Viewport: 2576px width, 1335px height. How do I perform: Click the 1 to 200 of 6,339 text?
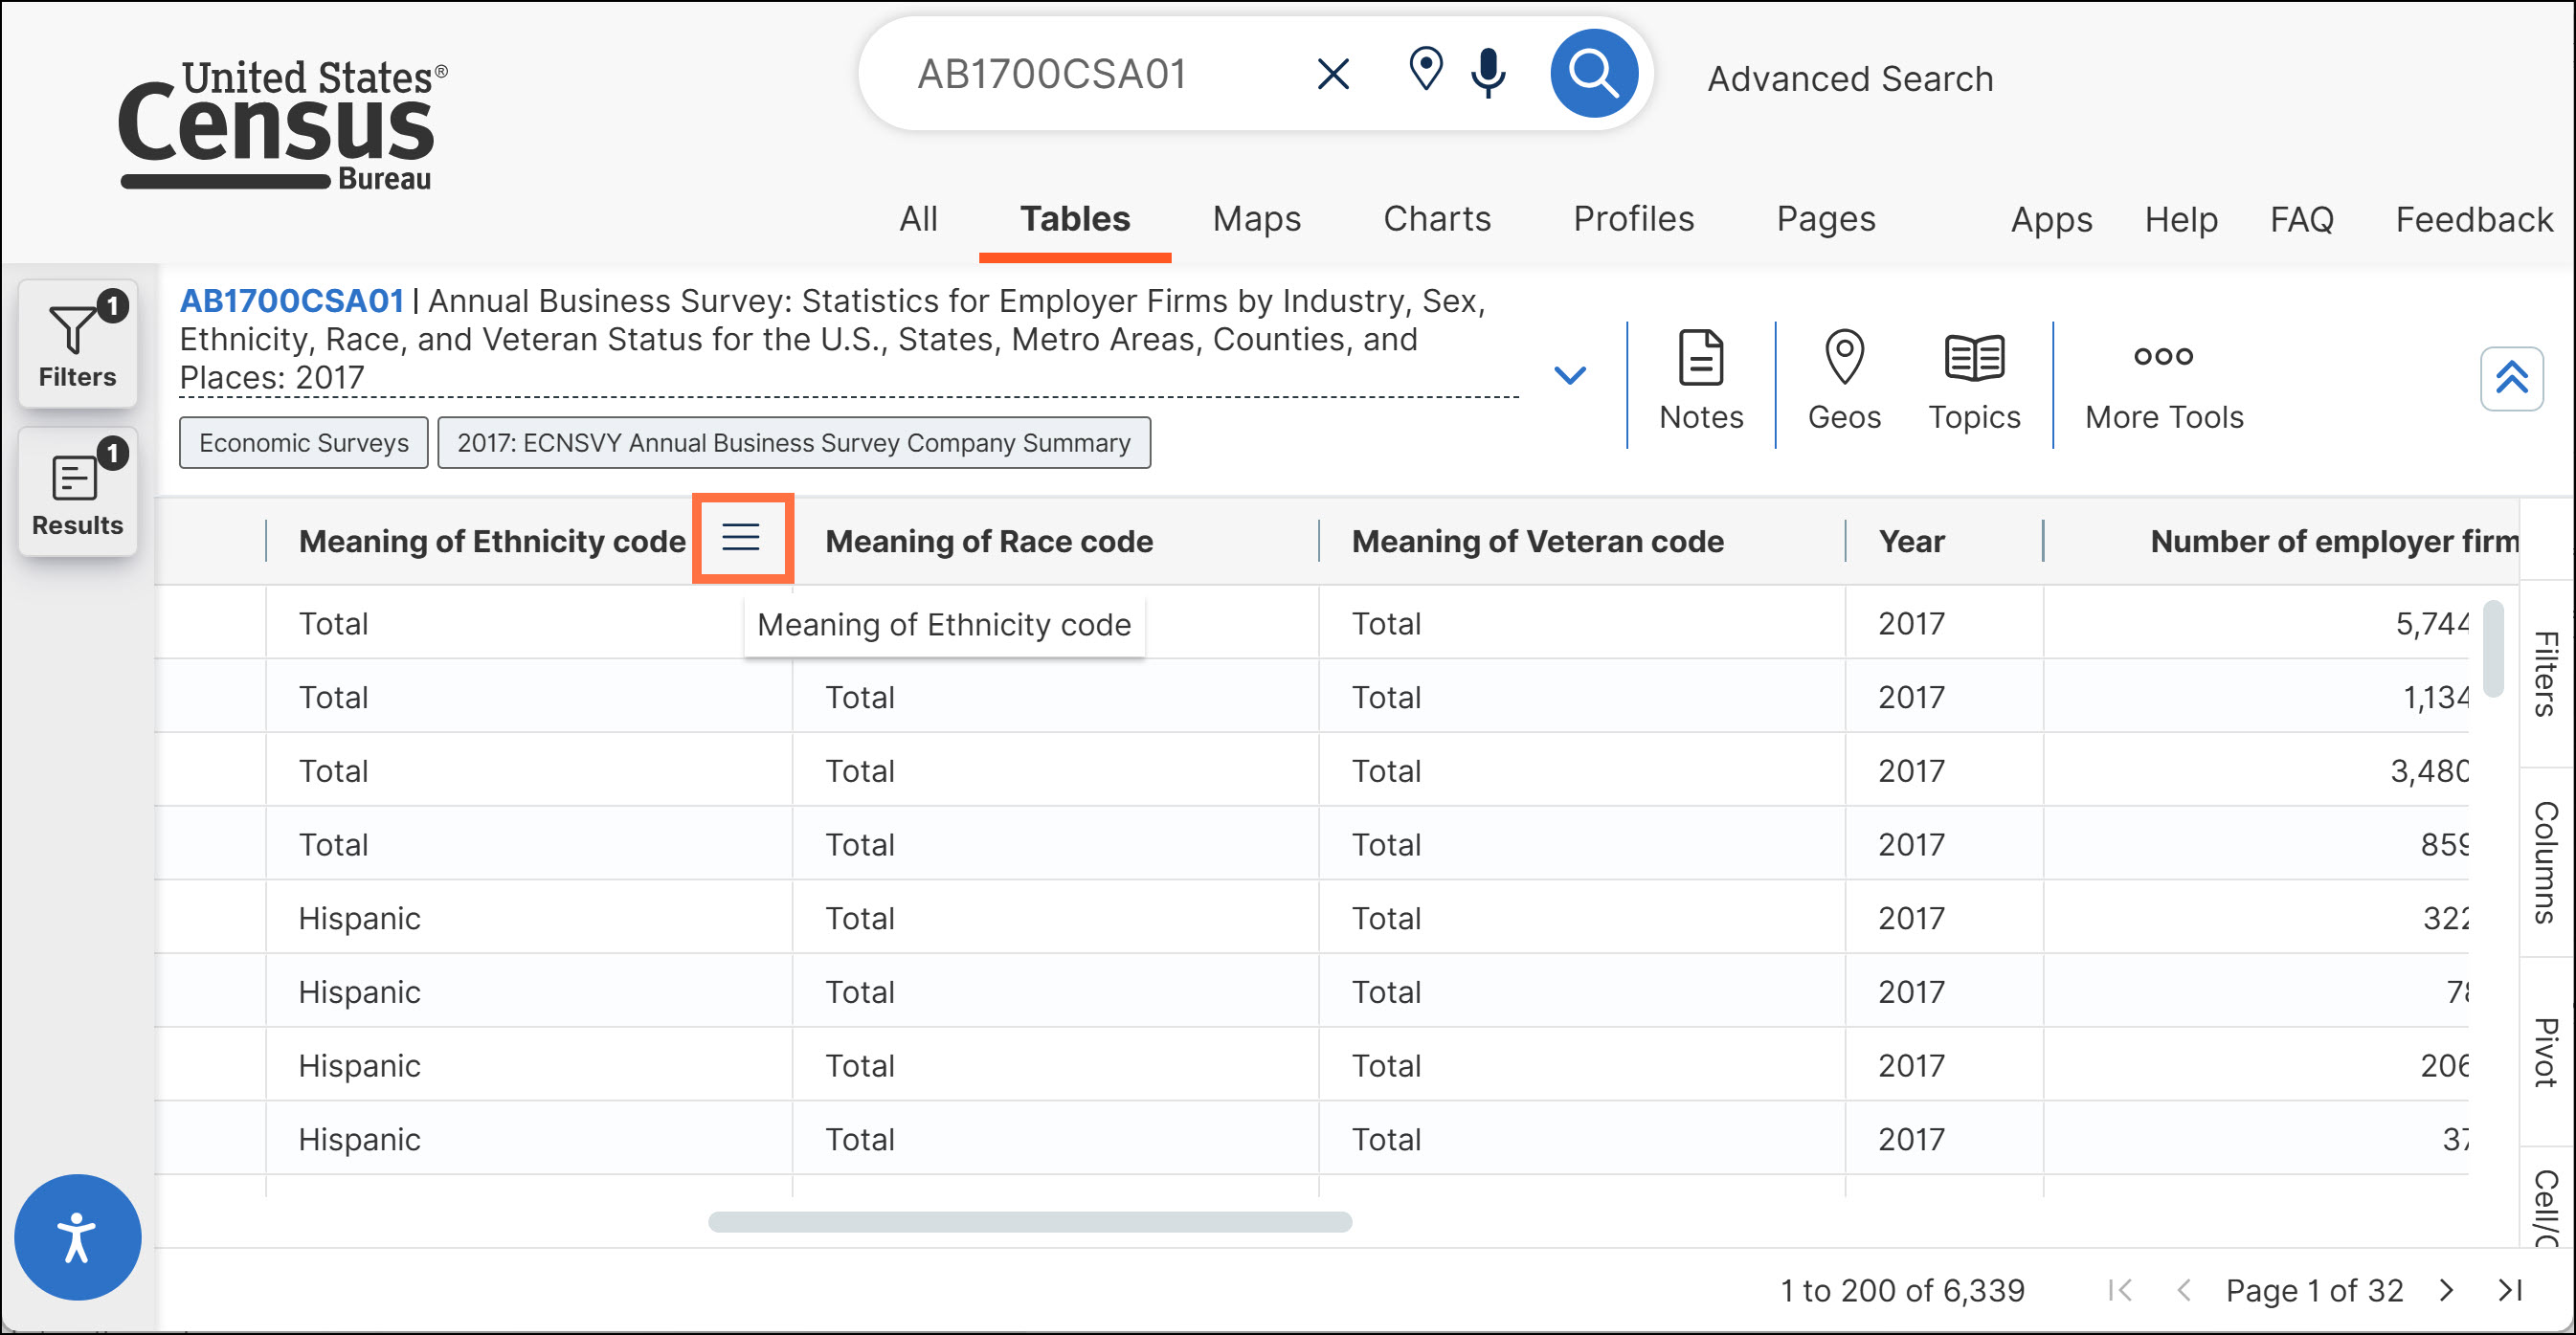(x=1902, y=1290)
